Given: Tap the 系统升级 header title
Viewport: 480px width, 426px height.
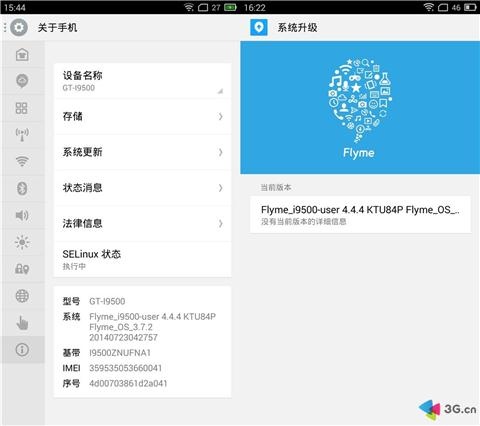Looking at the screenshot, I should [297, 27].
